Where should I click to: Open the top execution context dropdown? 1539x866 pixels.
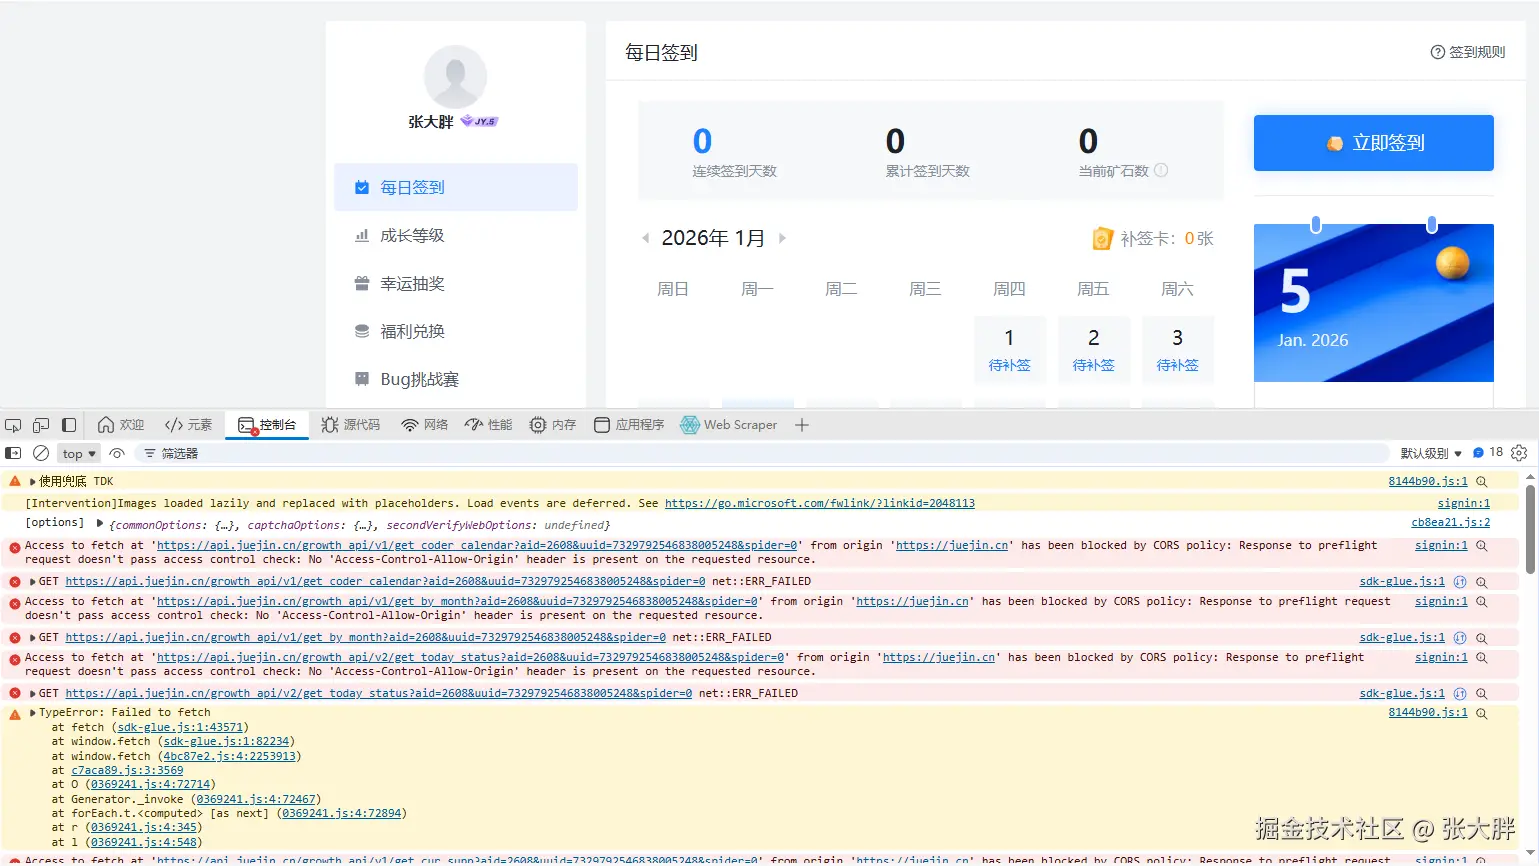[x=77, y=452]
